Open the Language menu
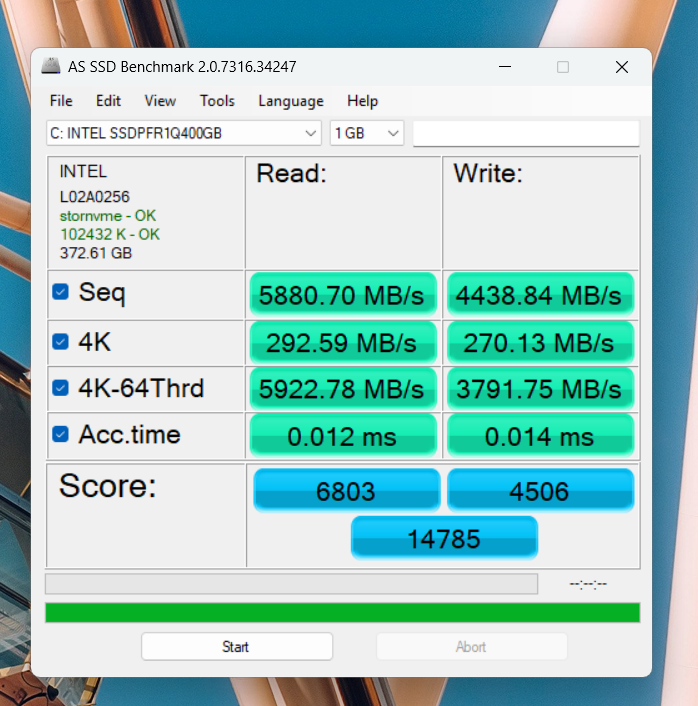 291,101
